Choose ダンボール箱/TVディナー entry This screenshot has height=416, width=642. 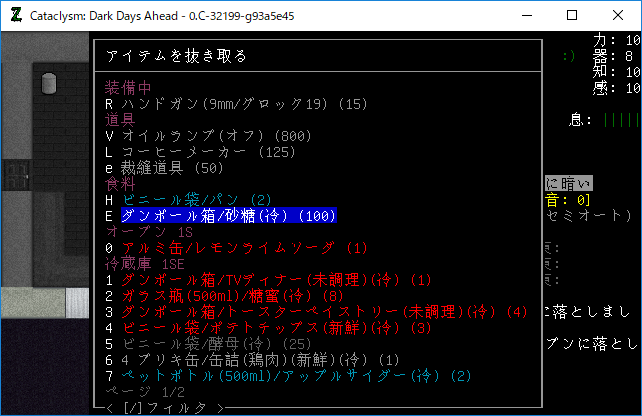point(268,279)
